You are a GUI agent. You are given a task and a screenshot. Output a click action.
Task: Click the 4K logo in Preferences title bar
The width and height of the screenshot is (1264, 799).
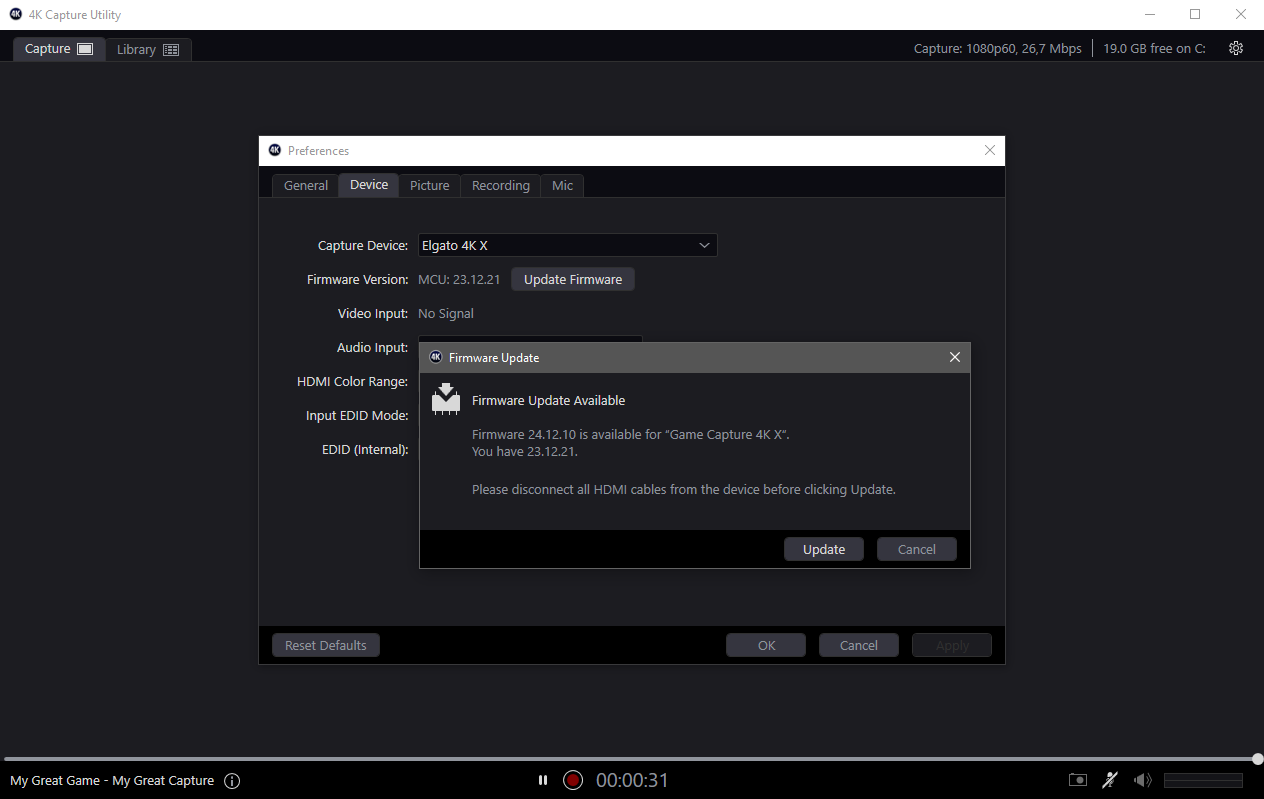click(275, 150)
